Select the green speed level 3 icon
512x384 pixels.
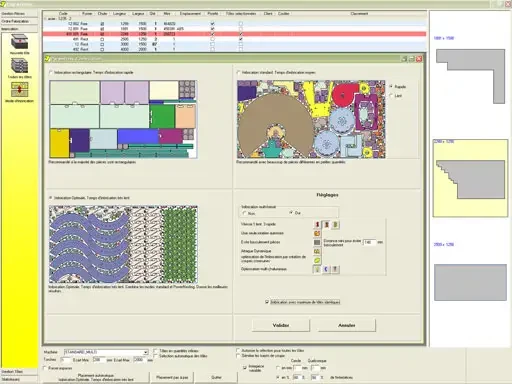pos(335,225)
